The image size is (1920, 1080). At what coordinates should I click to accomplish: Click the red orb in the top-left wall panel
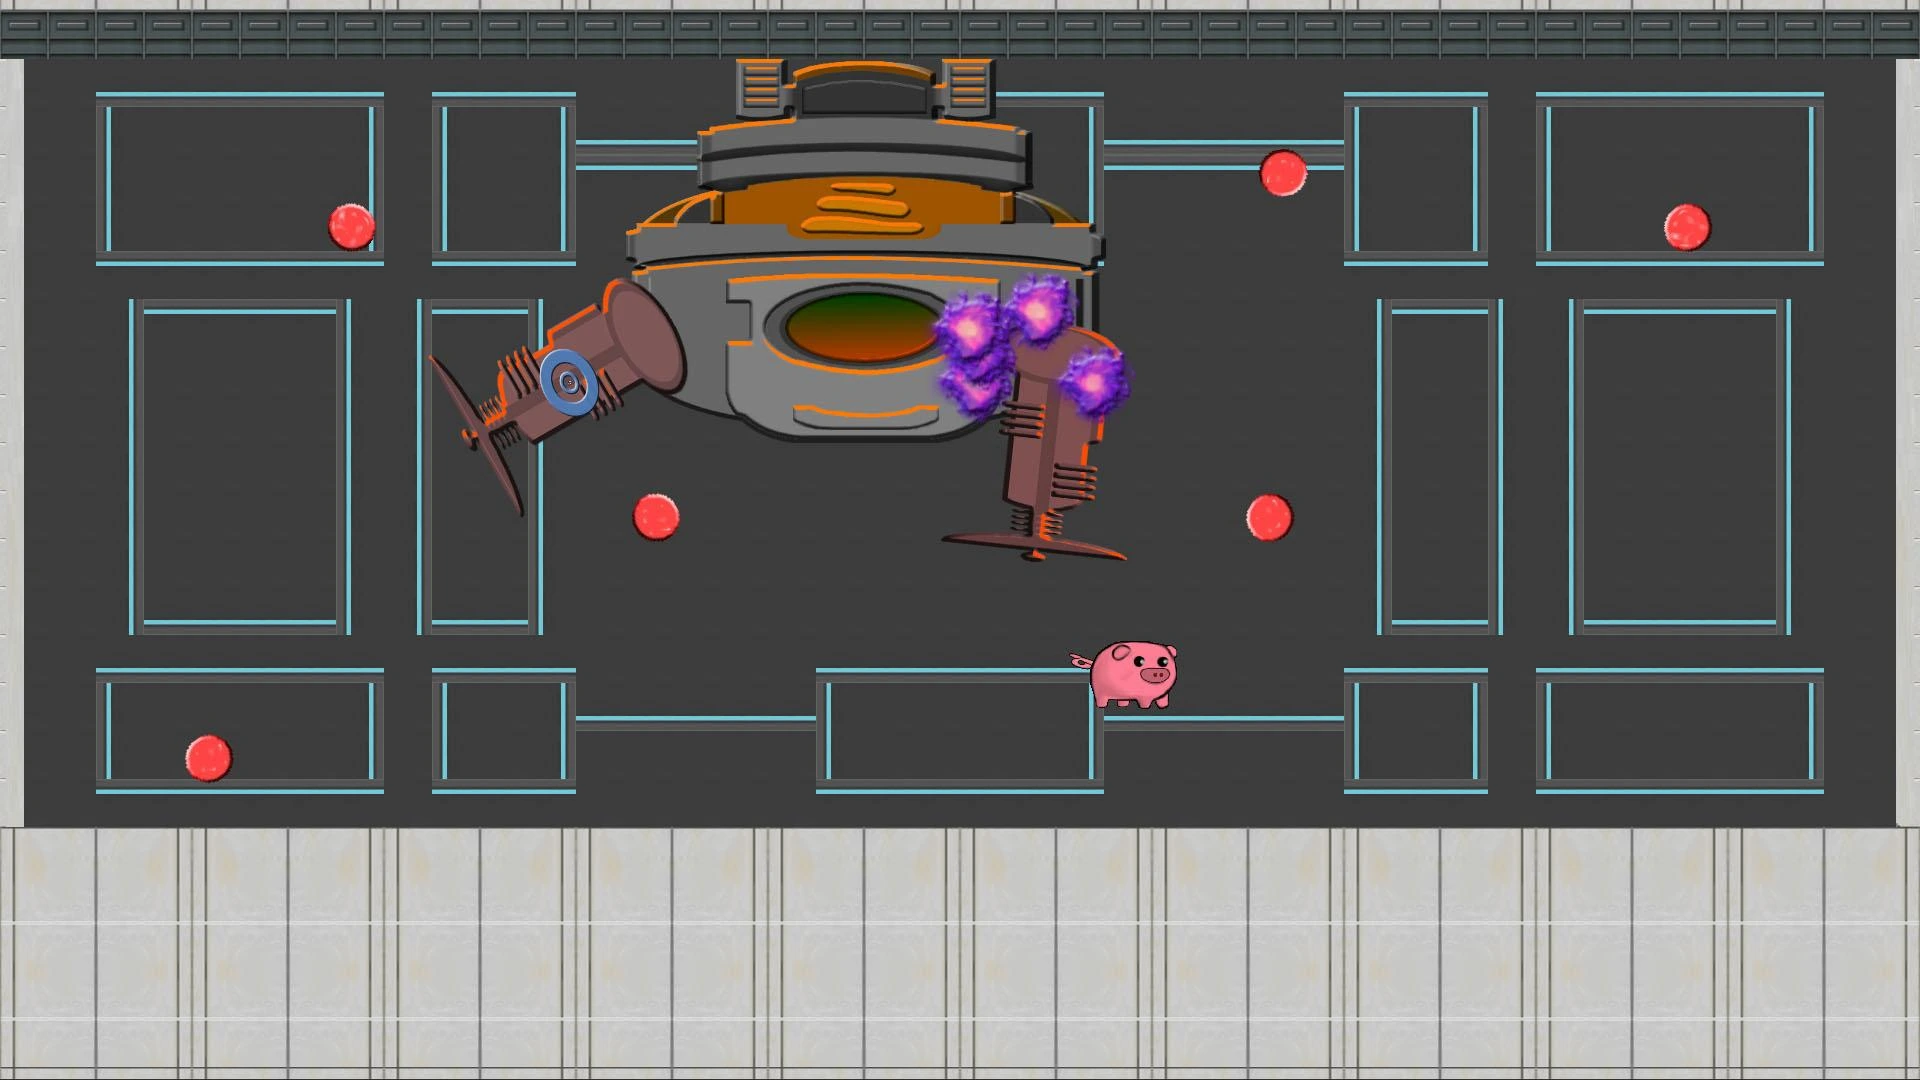[x=351, y=227]
